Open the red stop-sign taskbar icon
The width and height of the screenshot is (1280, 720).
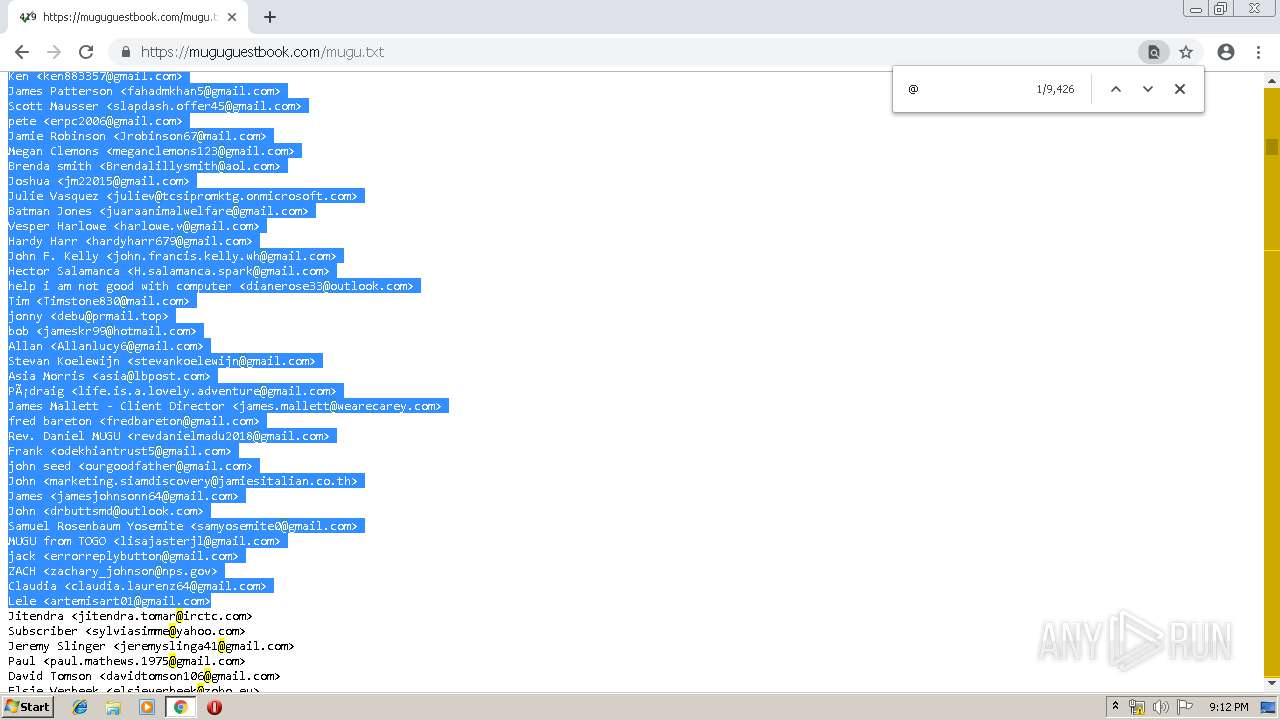tap(214, 707)
